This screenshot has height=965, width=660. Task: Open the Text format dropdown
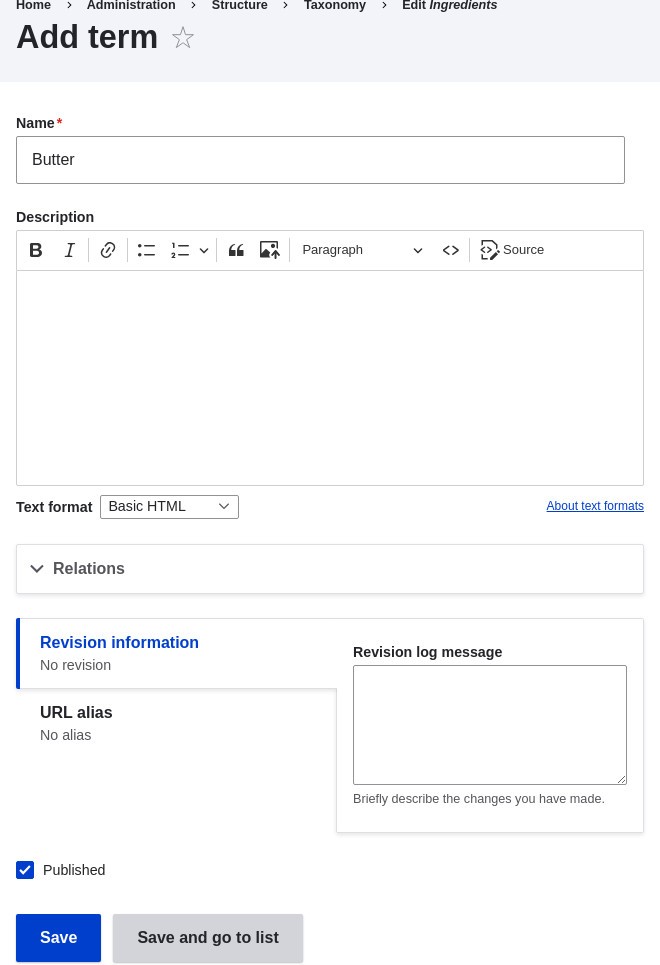(x=169, y=507)
